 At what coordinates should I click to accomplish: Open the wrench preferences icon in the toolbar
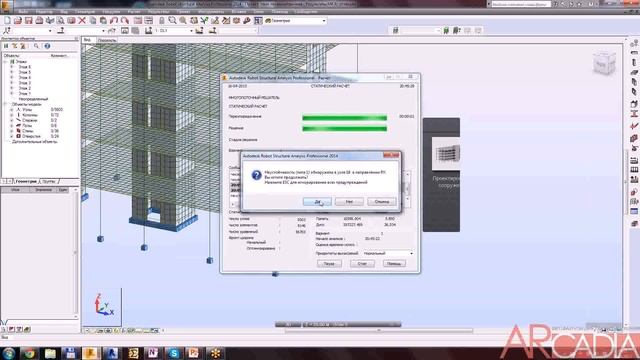click(x=247, y=20)
